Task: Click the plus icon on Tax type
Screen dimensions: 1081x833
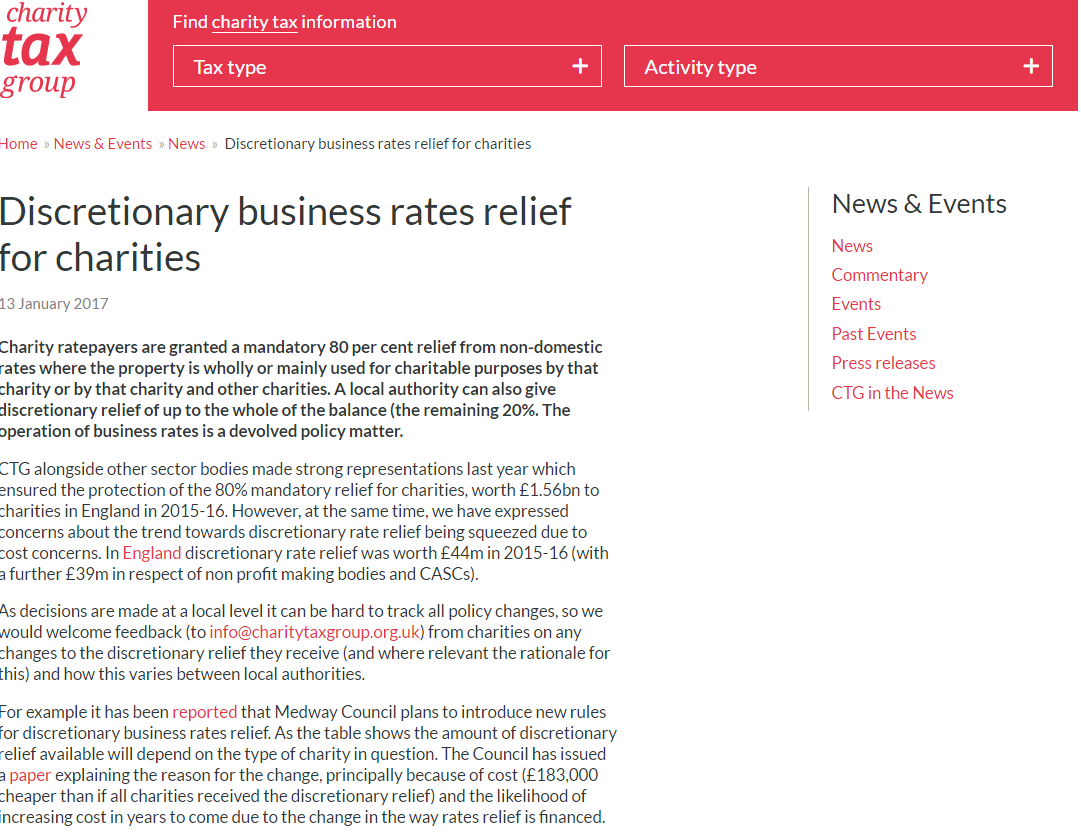Action: click(580, 65)
